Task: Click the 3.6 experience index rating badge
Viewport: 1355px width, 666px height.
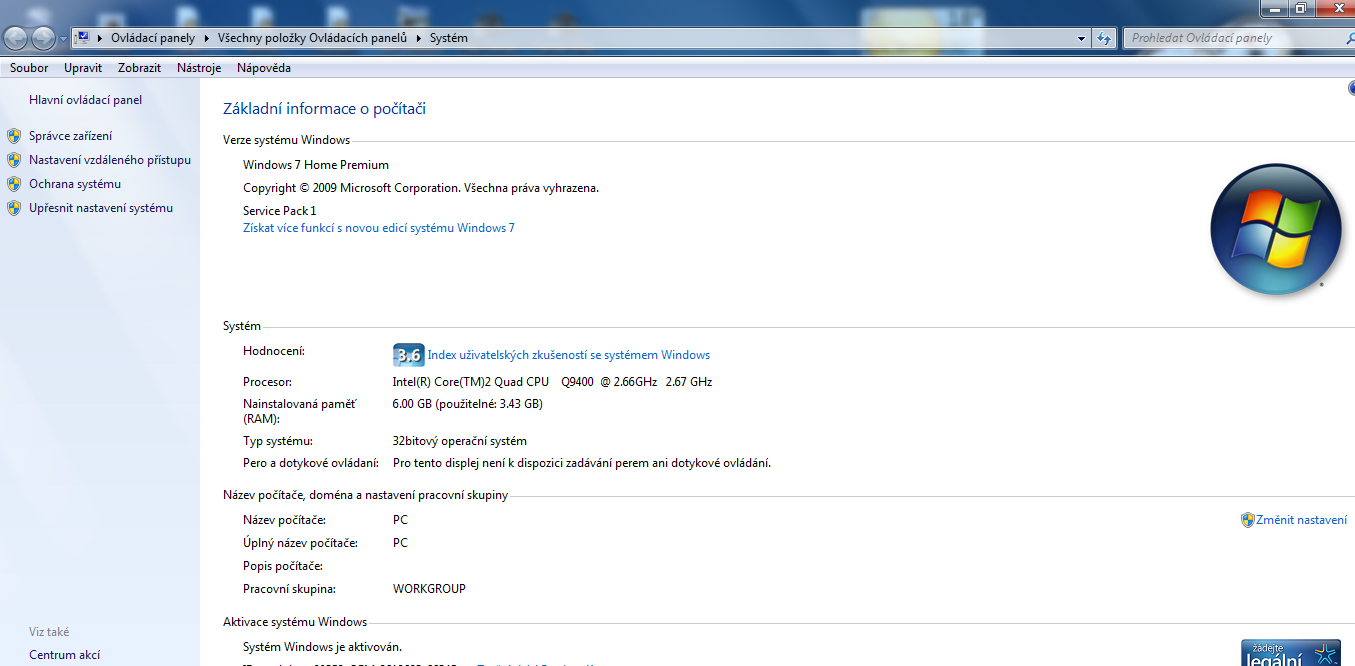Action: (x=408, y=355)
